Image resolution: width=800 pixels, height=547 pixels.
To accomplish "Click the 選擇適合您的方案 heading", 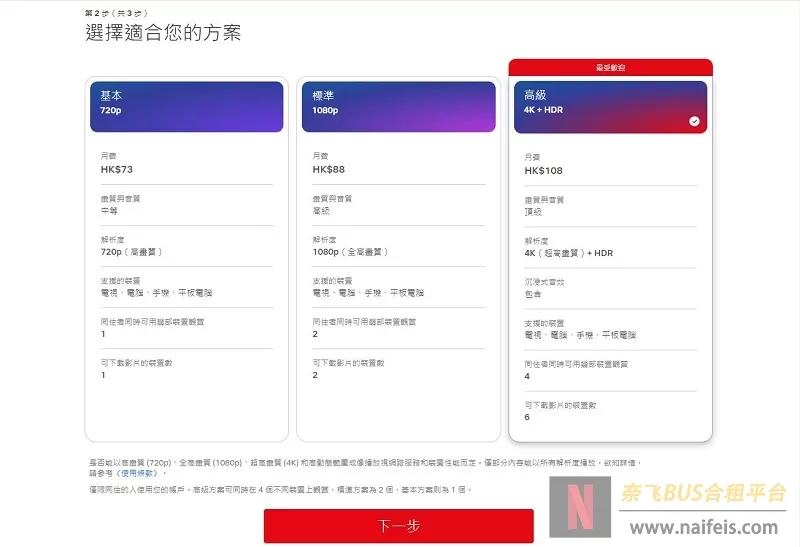I will (x=163, y=33).
